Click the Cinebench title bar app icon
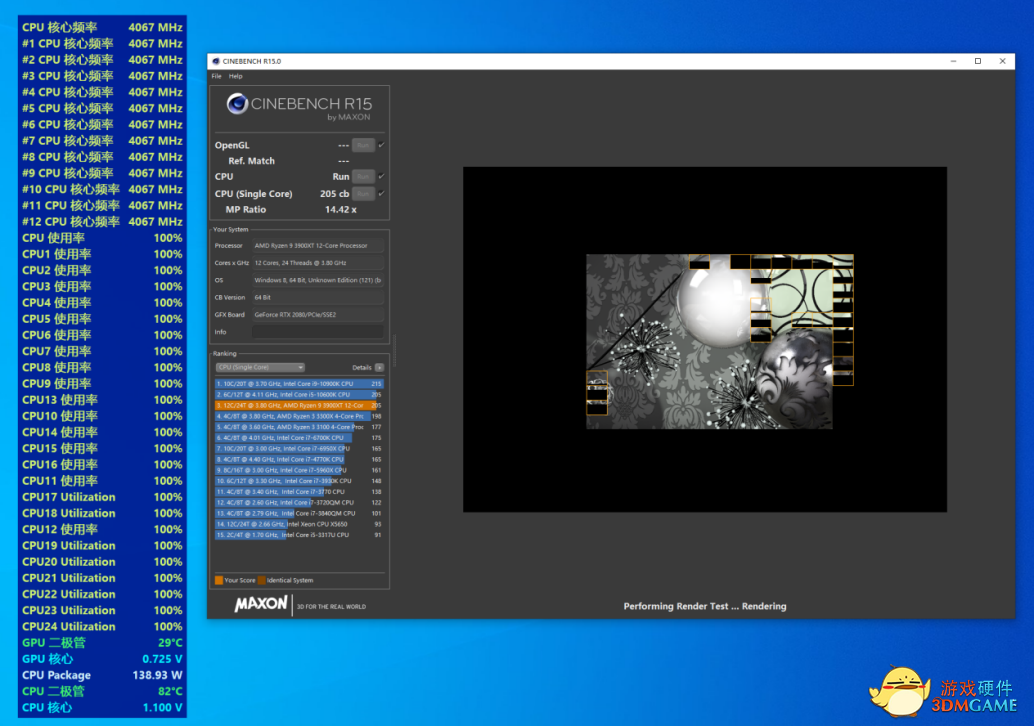Screen dimensions: 1034x726 tap(216, 61)
